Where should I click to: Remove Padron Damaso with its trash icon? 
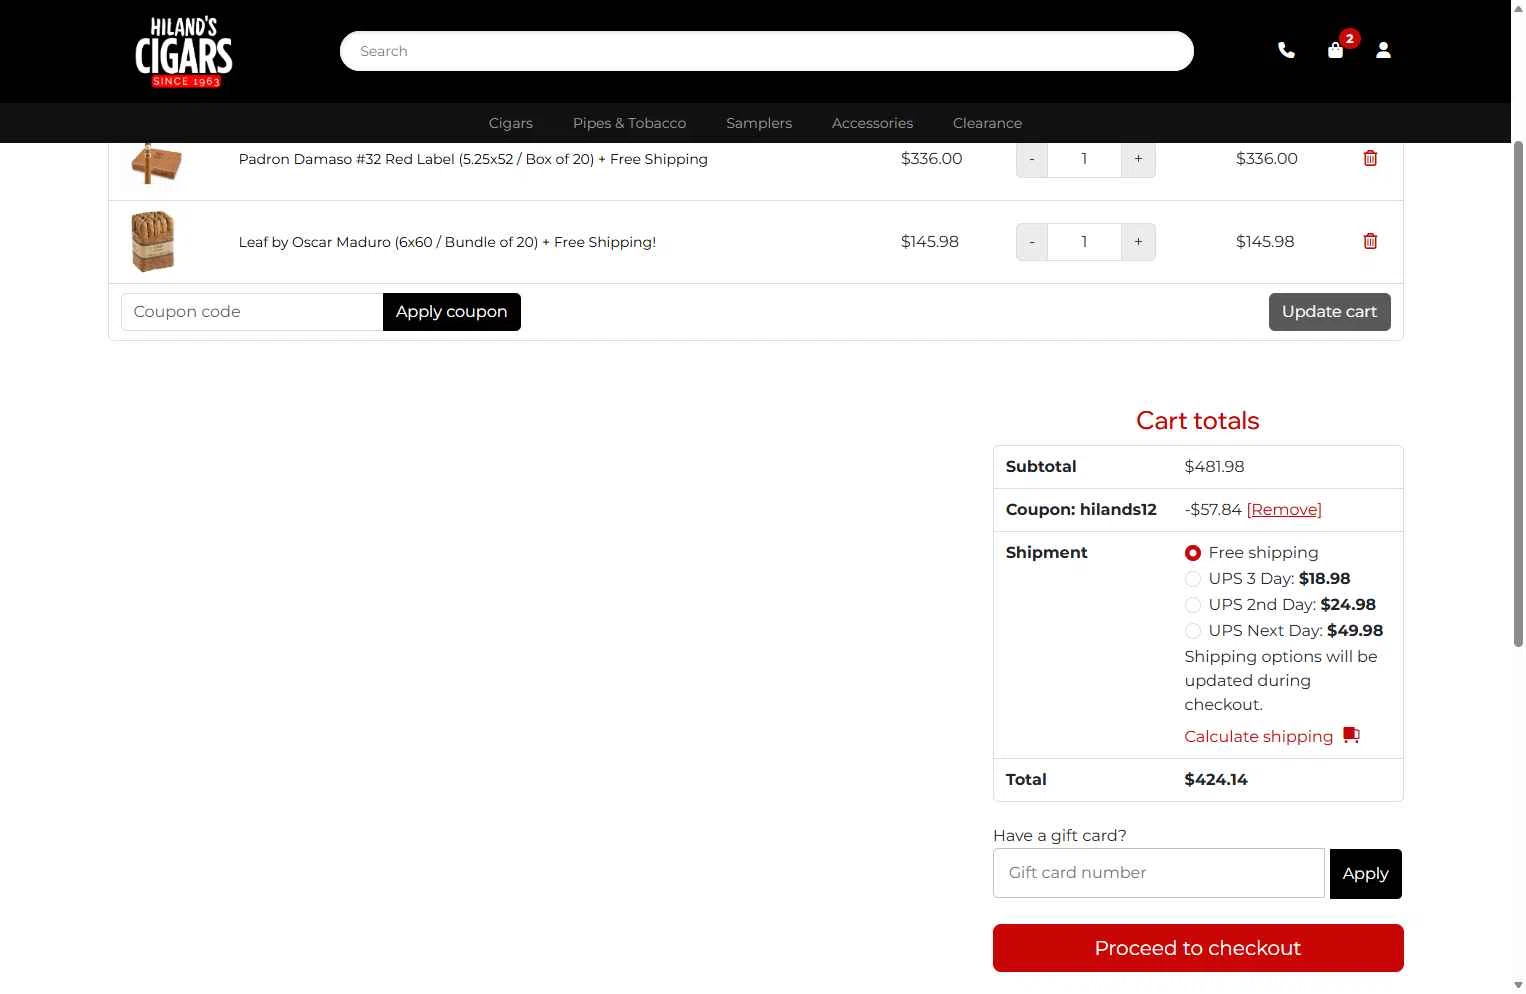(x=1371, y=158)
